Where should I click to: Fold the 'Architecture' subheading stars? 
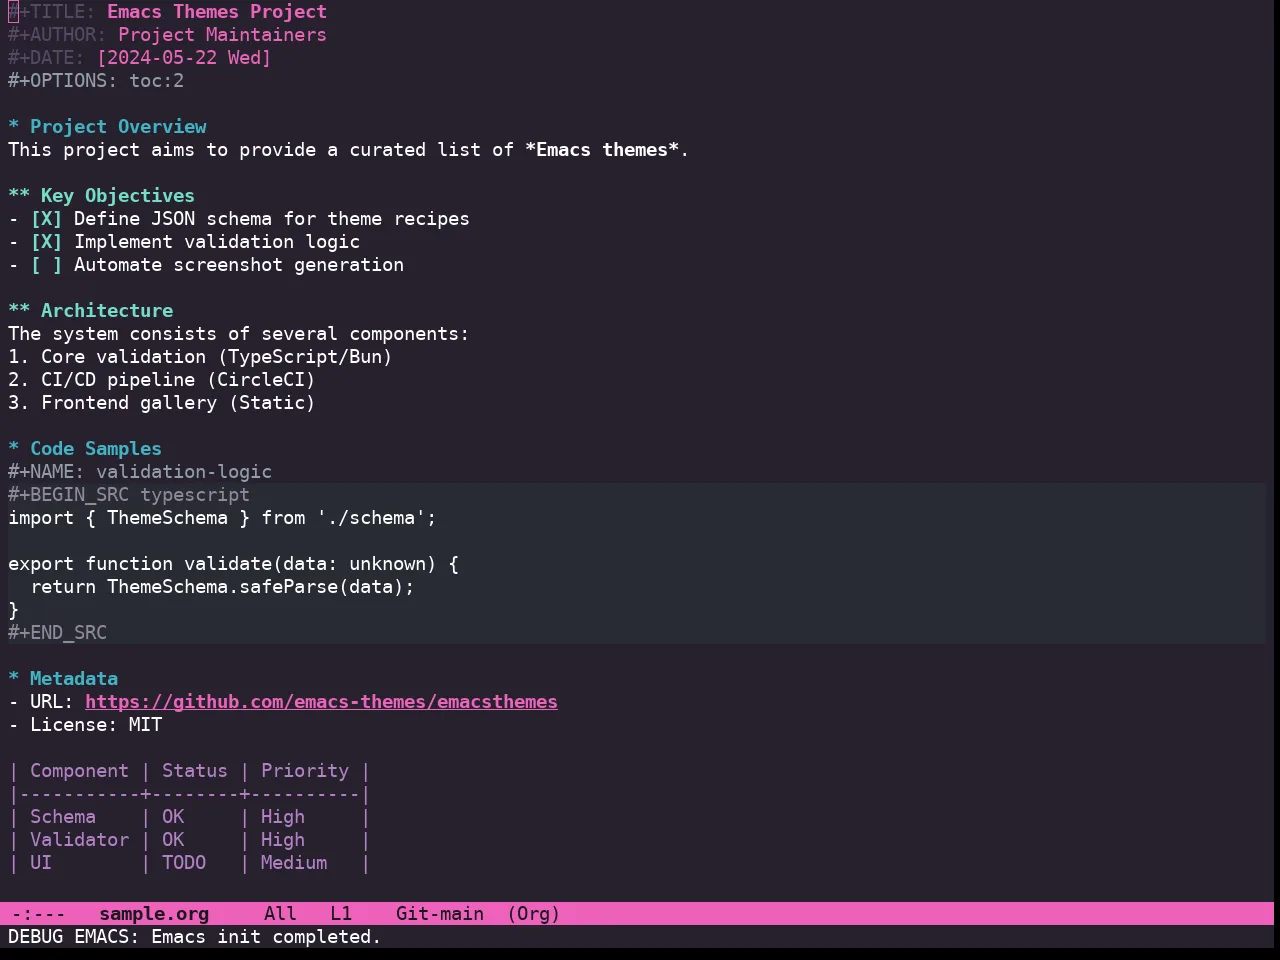click(19, 311)
